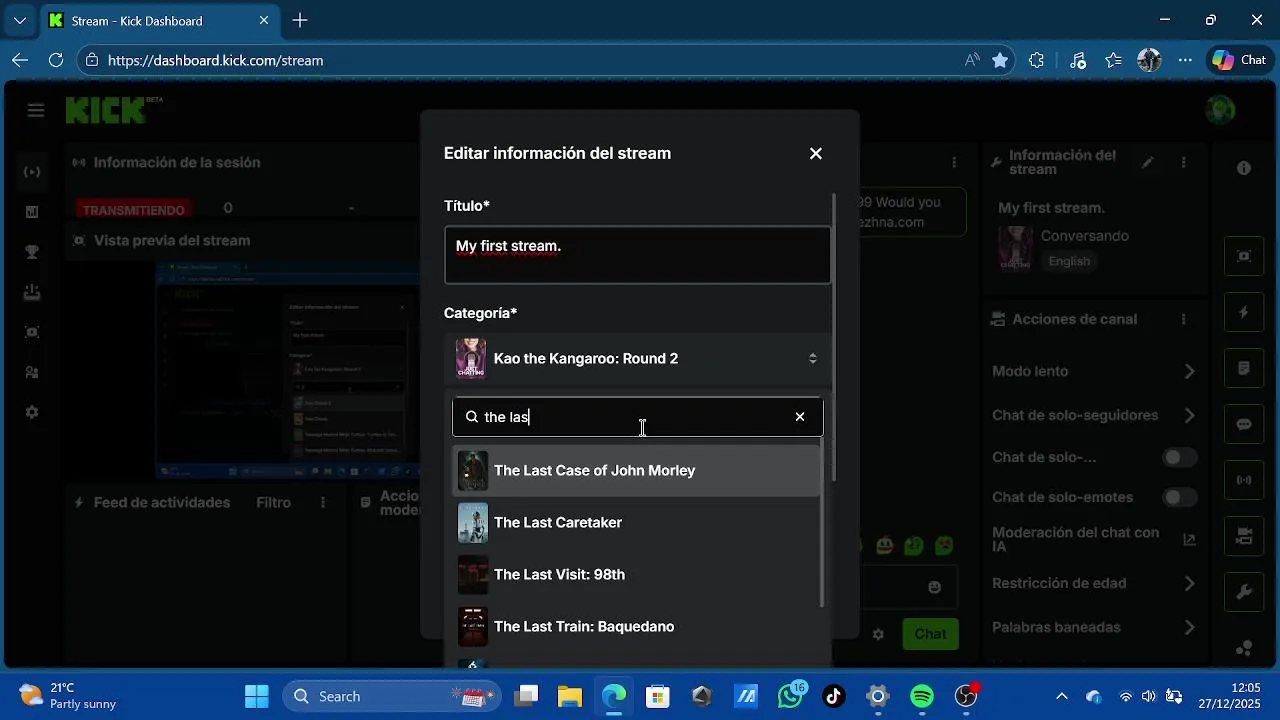Open the stream section in left sidebar
This screenshot has width=1280, height=720.
point(32,172)
